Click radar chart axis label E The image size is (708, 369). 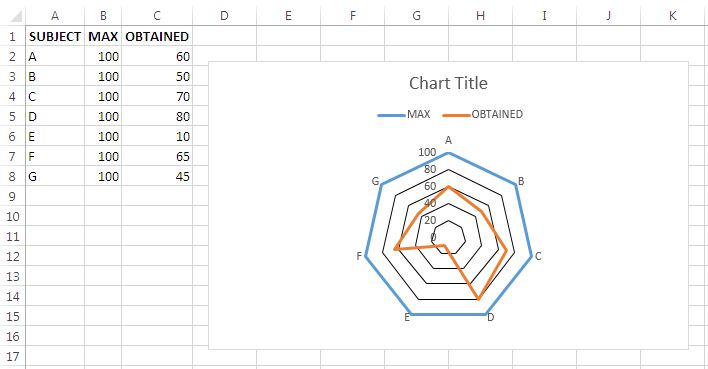coord(407,317)
